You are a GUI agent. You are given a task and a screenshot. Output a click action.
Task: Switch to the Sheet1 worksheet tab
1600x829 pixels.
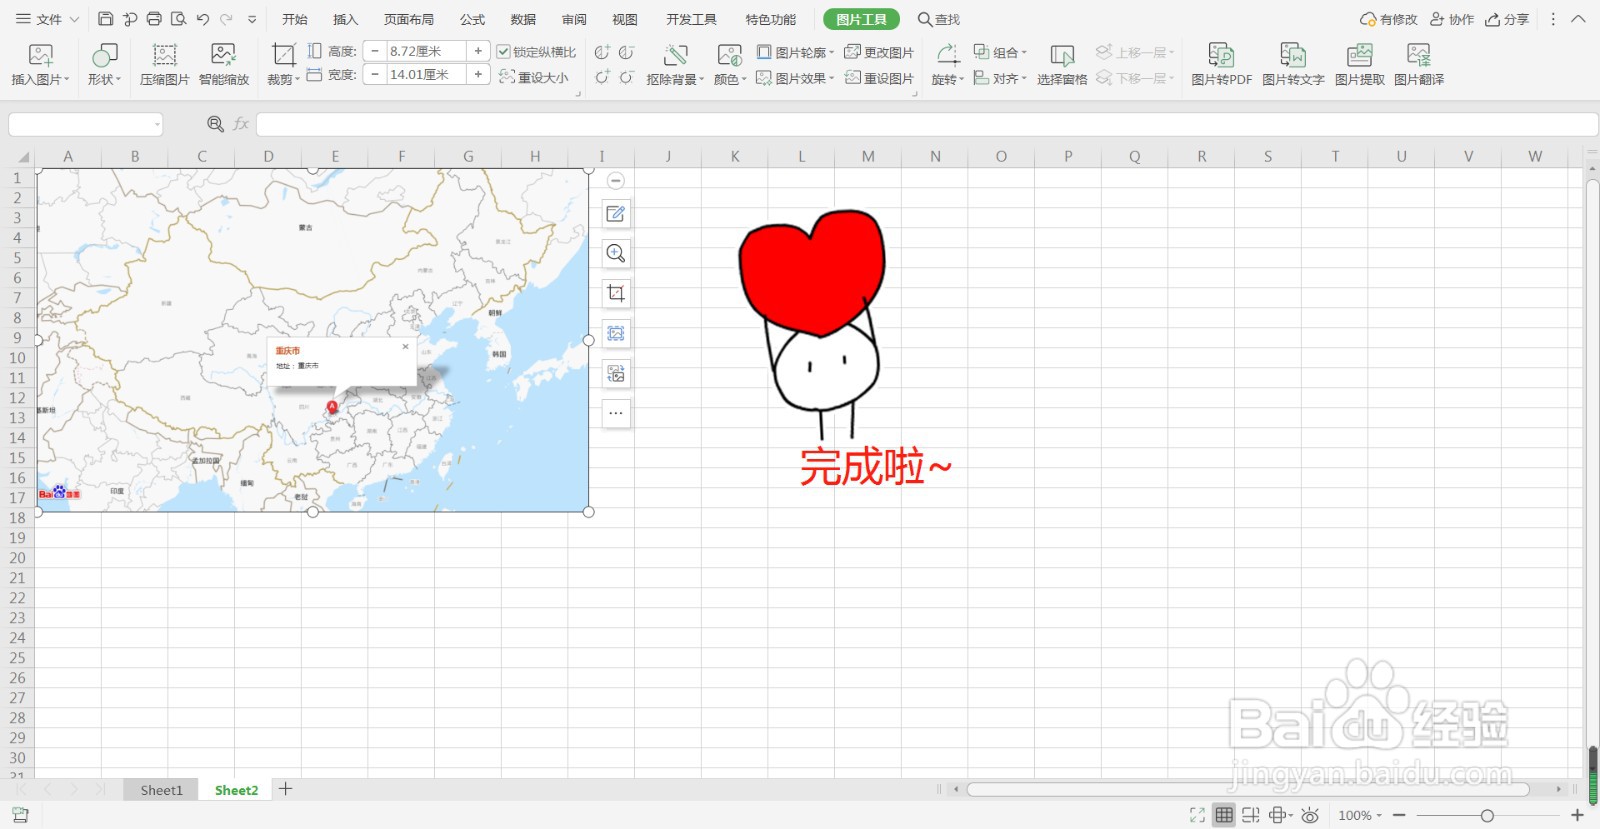[161, 790]
